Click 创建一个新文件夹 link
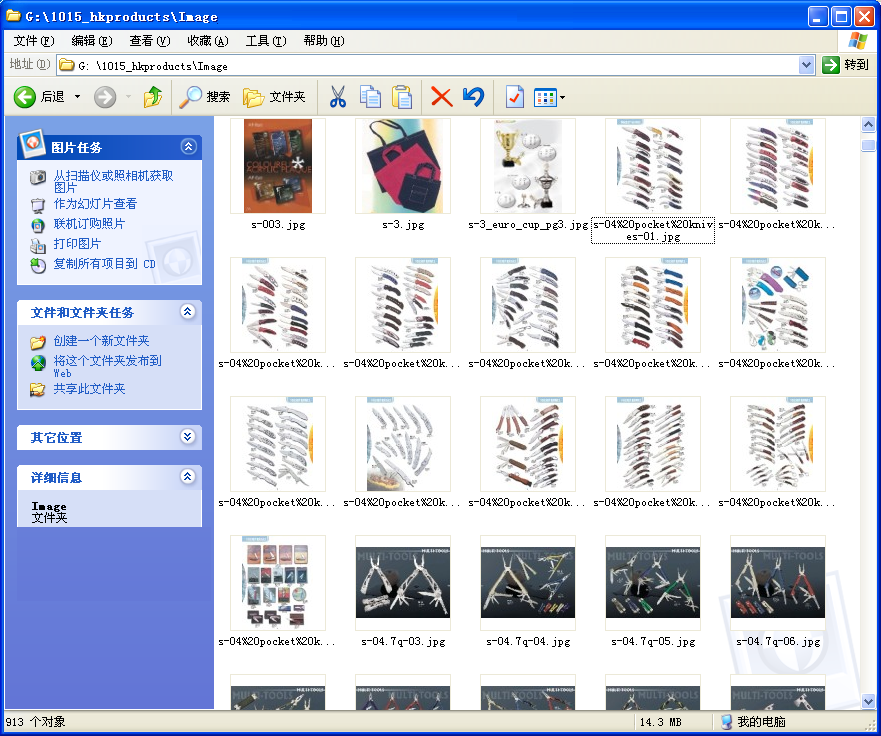The width and height of the screenshot is (881, 736). pyautogui.click(x=101, y=341)
